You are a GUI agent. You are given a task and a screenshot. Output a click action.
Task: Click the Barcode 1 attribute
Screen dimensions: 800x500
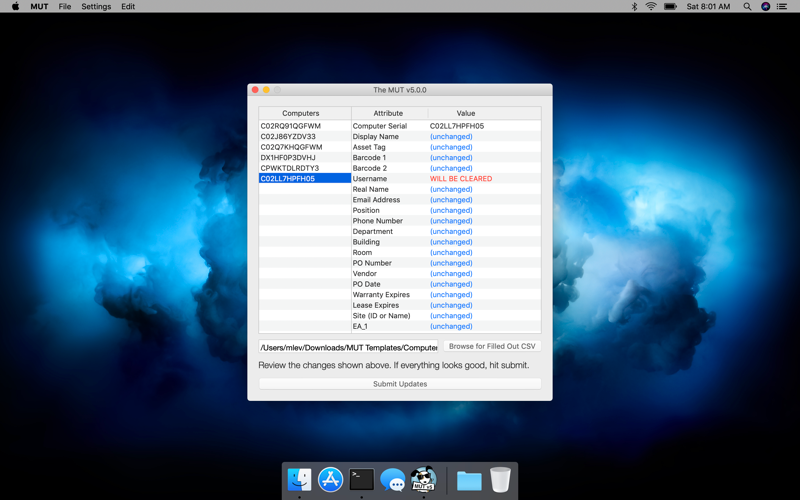[369, 157]
